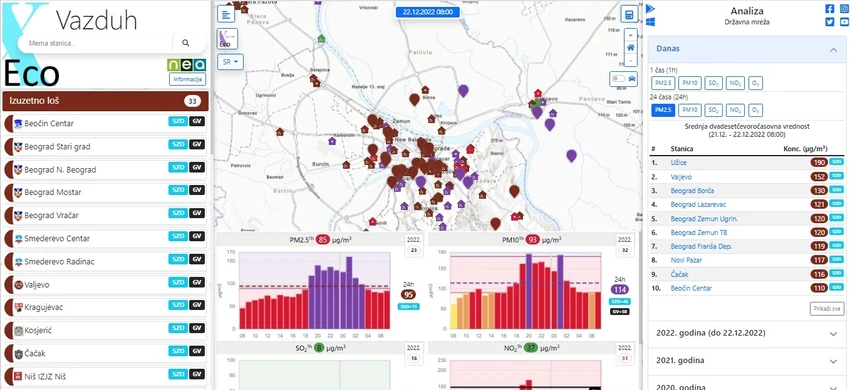Click the home icon to reset map
This screenshot has height=390, width=850.
630,47
